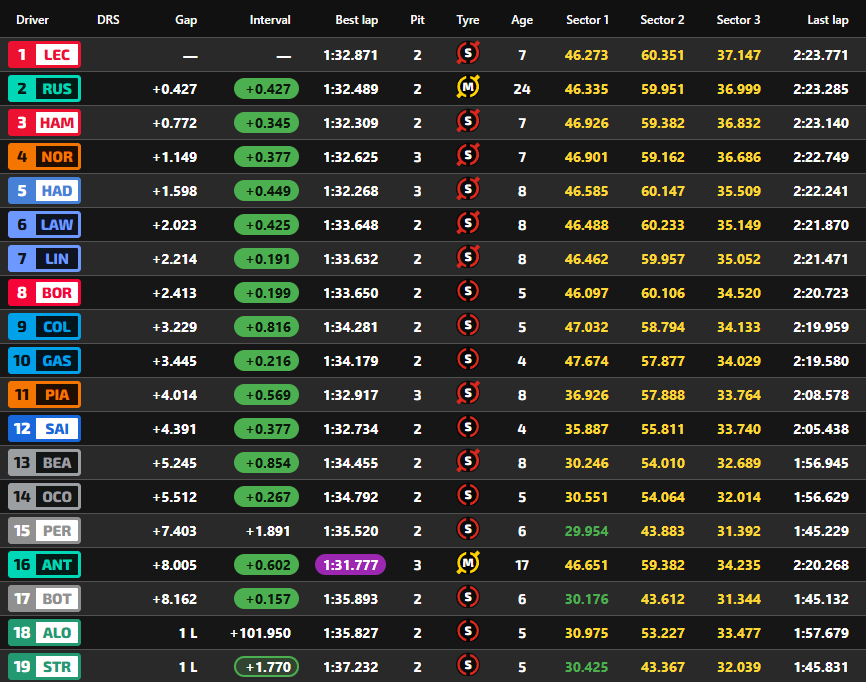Image resolution: width=866 pixels, height=682 pixels.
Task: Sort by the Gap column header
Action: coord(186,20)
